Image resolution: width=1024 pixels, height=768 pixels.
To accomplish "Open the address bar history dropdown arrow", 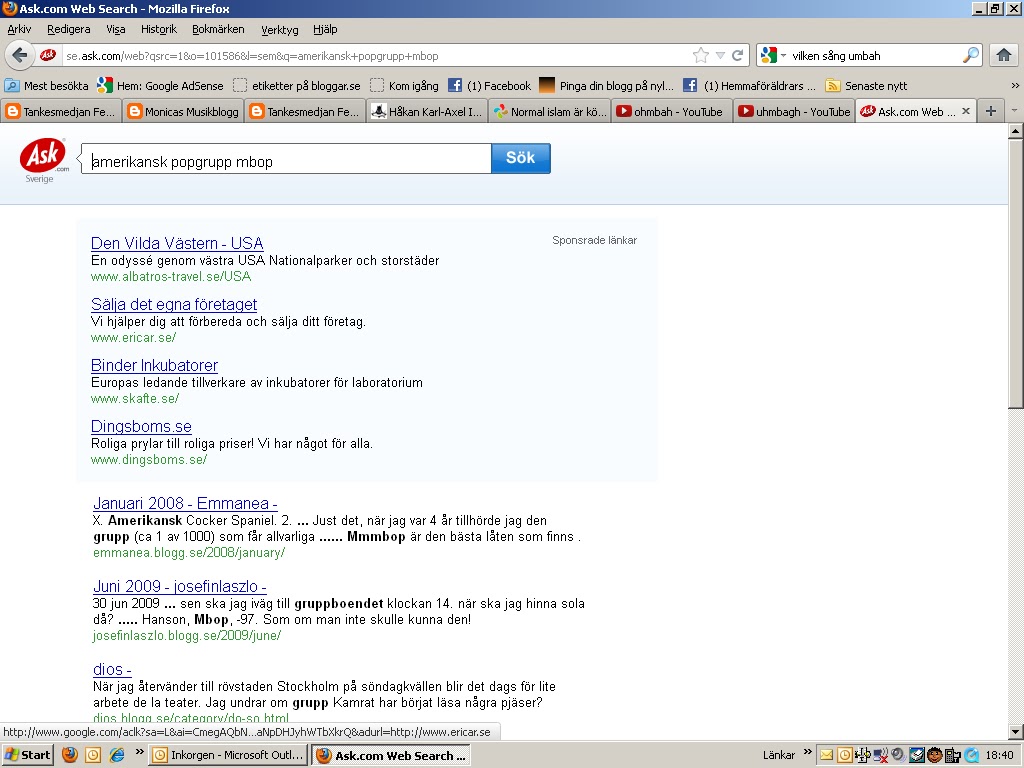I will tap(720, 56).
